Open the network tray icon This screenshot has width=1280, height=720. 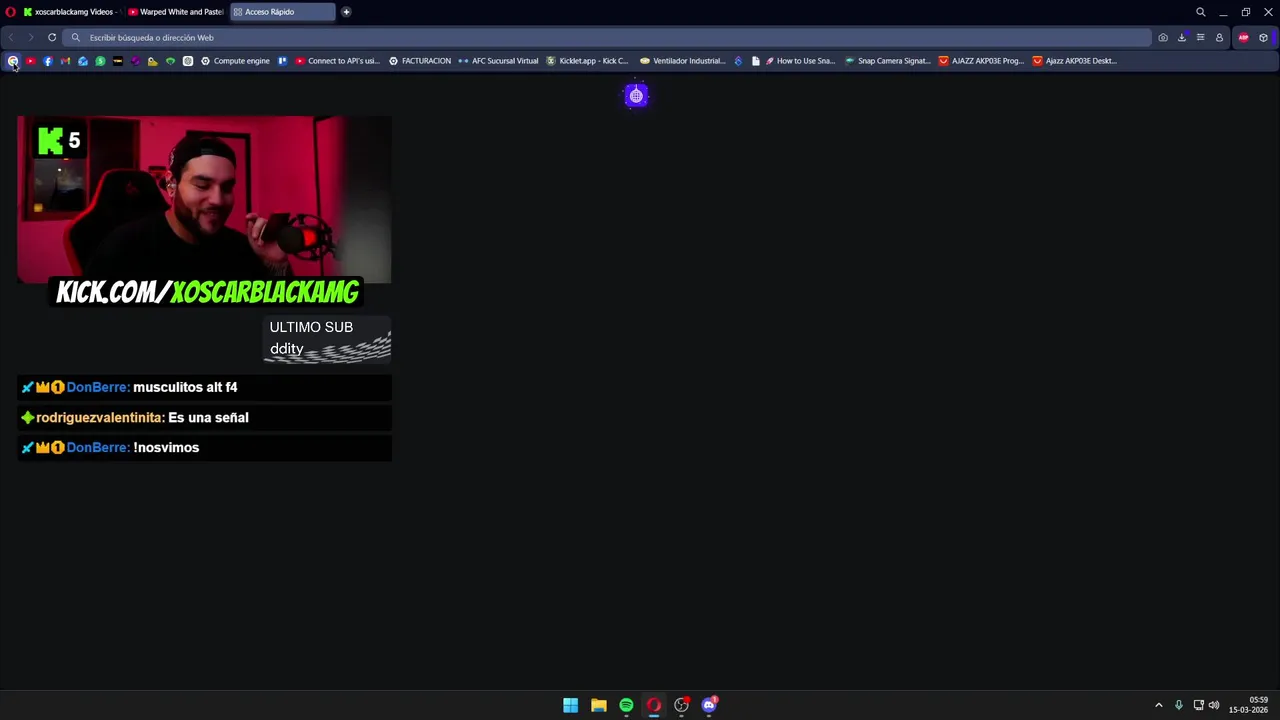point(1198,705)
